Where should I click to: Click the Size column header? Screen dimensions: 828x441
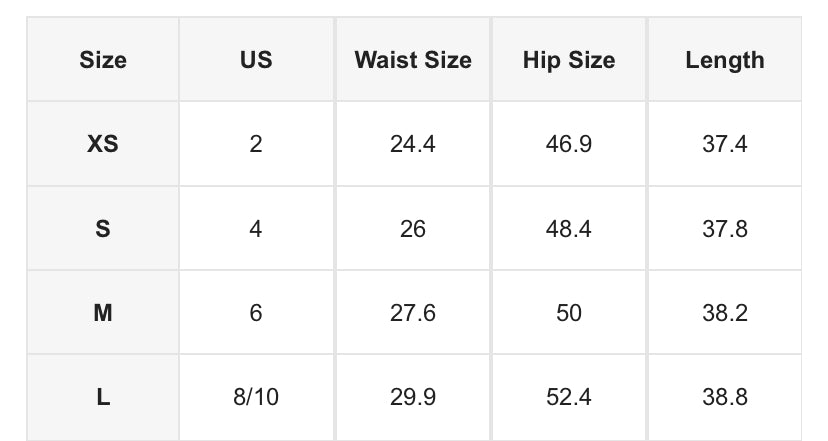103,60
